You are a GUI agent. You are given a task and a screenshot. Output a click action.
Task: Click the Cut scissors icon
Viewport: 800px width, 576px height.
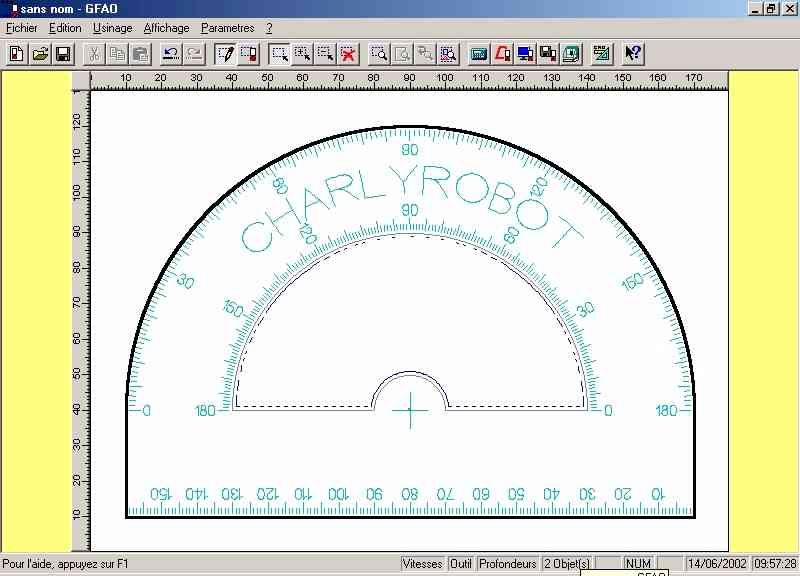[93, 54]
